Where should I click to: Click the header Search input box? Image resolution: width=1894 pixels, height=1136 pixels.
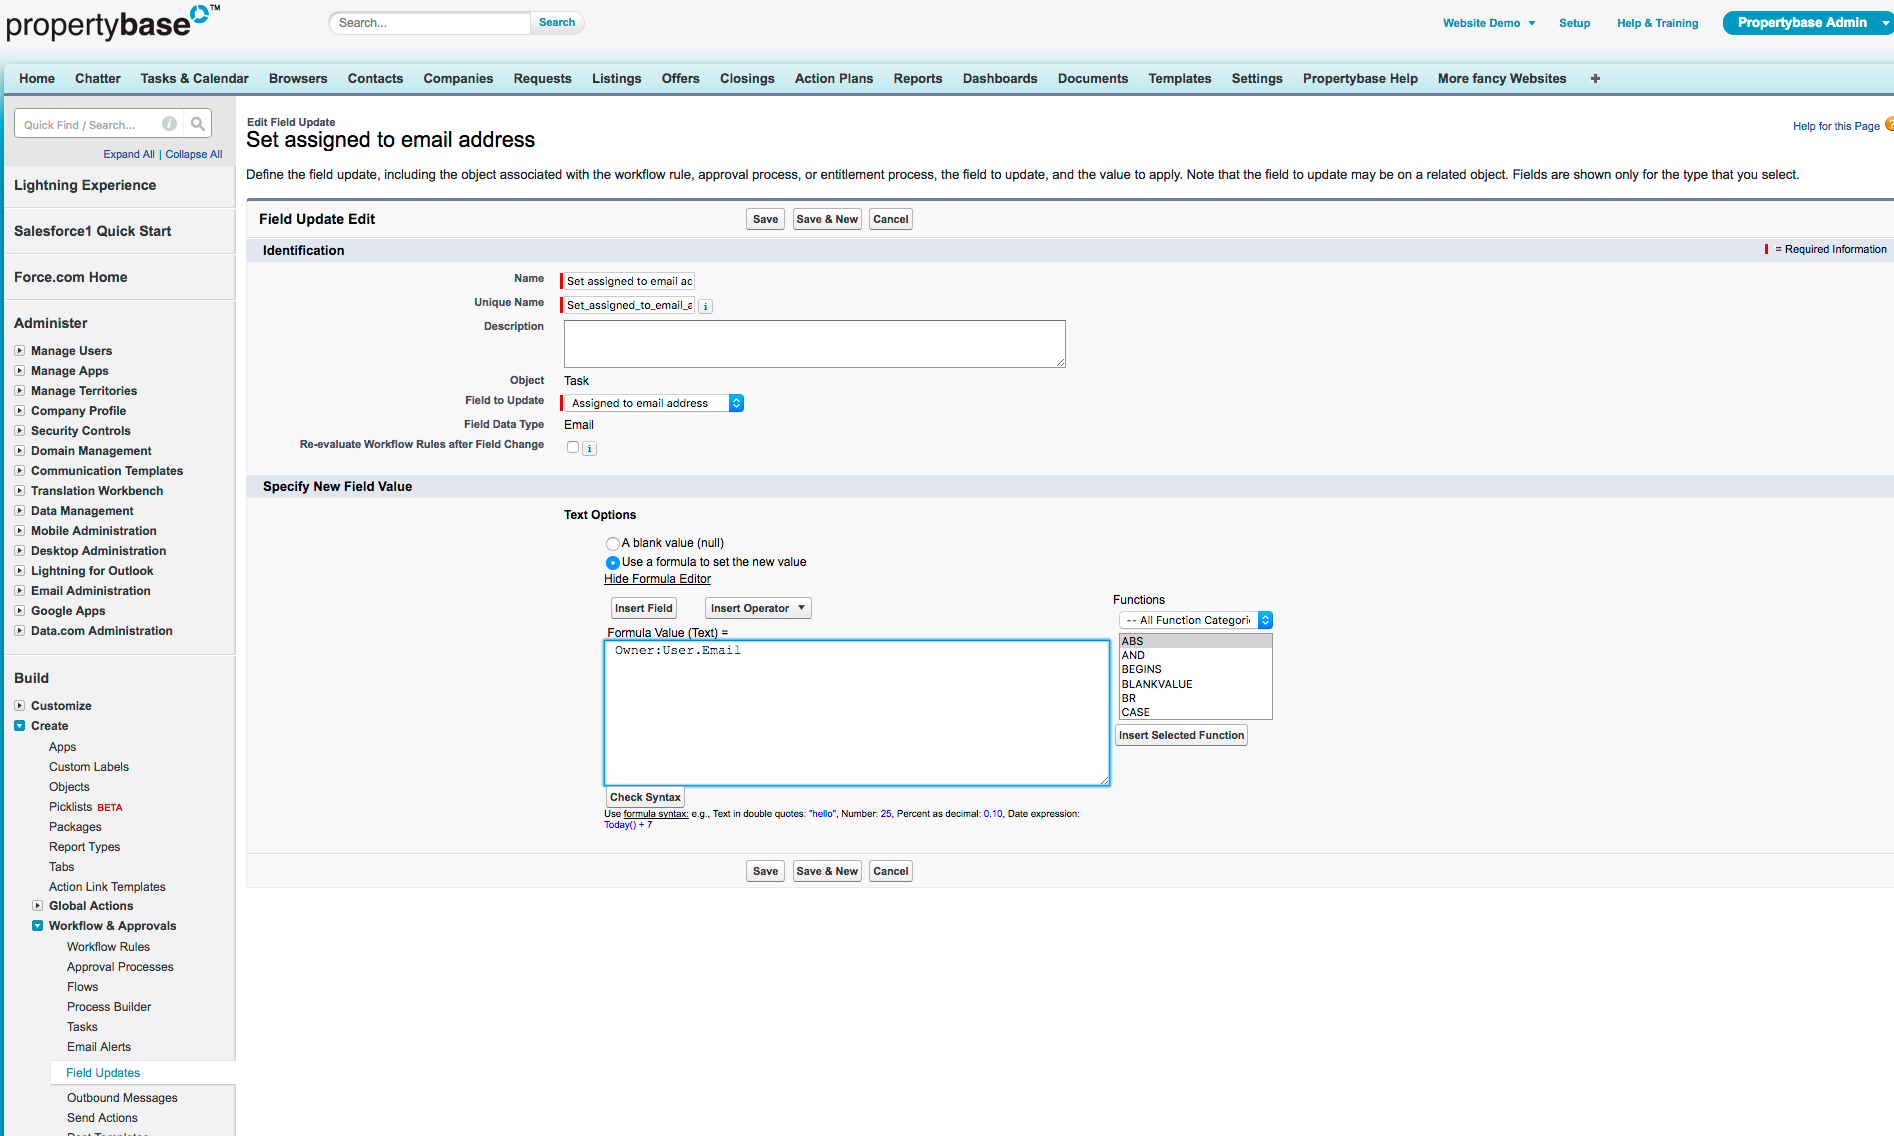click(x=430, y=22)
